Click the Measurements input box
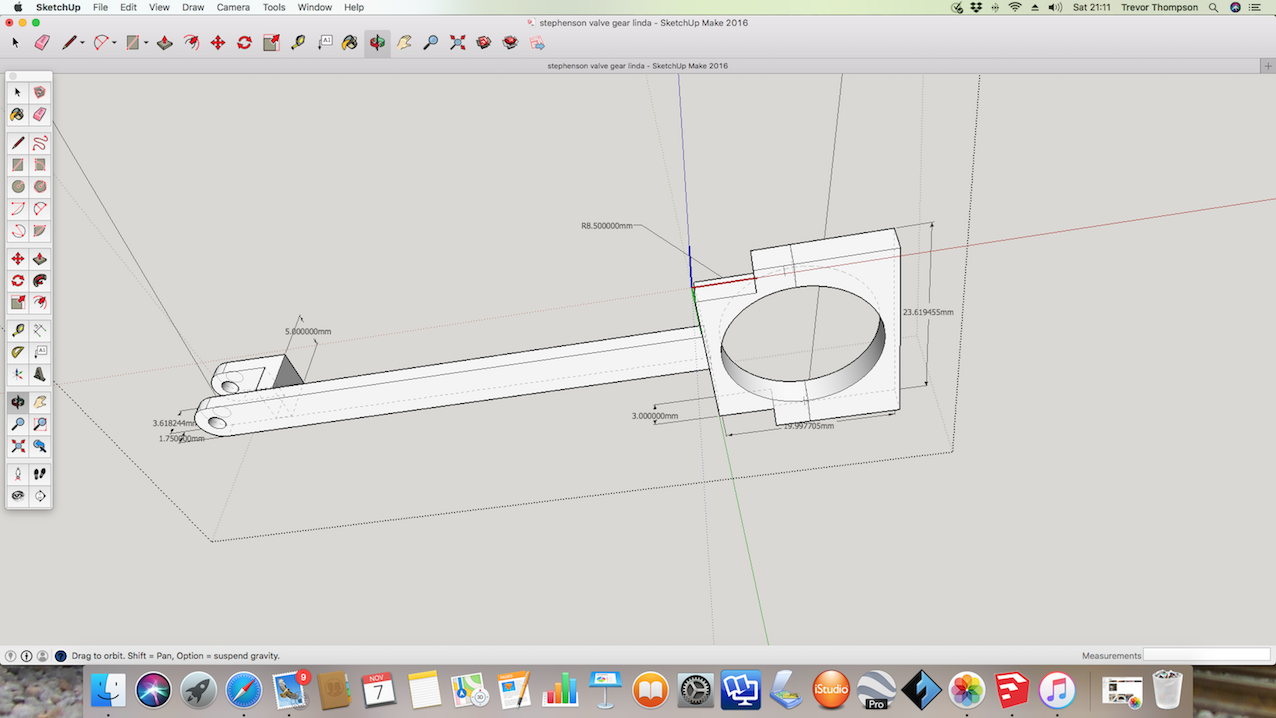The height and width of the screenshot is (718, 1276). (1205, 656)
